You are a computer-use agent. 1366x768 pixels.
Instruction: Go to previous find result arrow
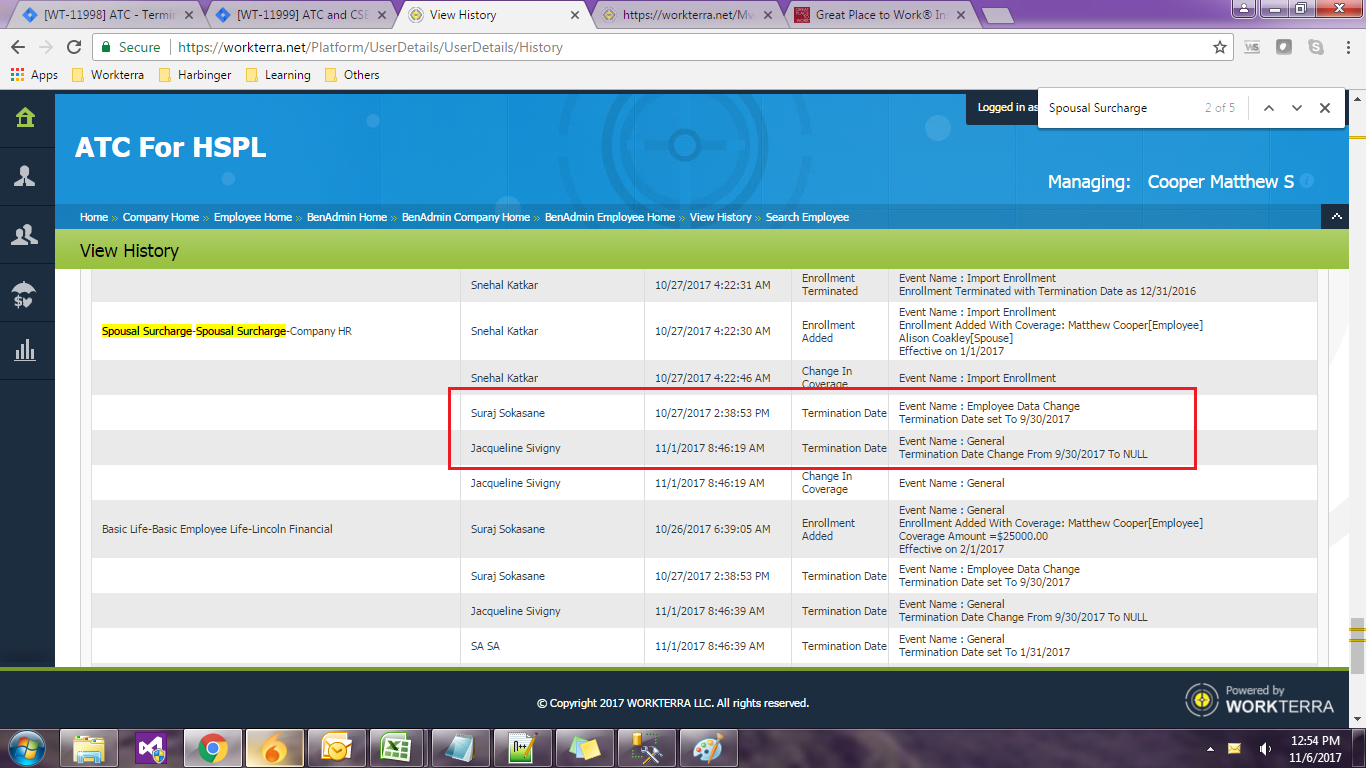click(1268, 108)
